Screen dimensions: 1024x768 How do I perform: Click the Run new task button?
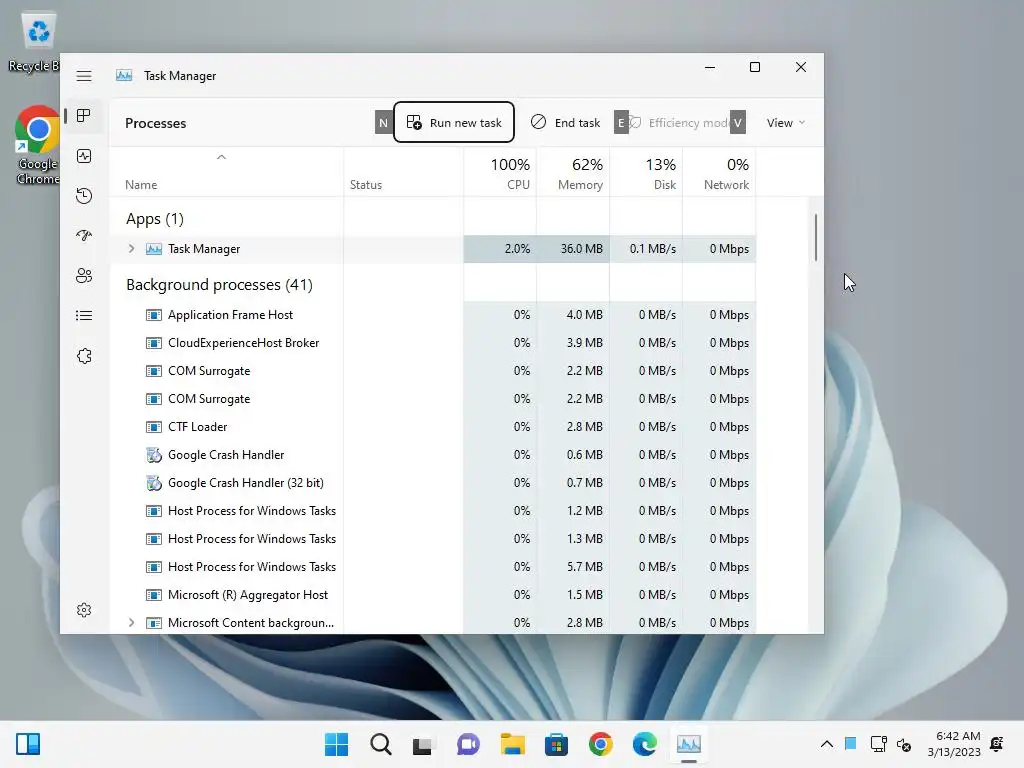click(454, 123)
